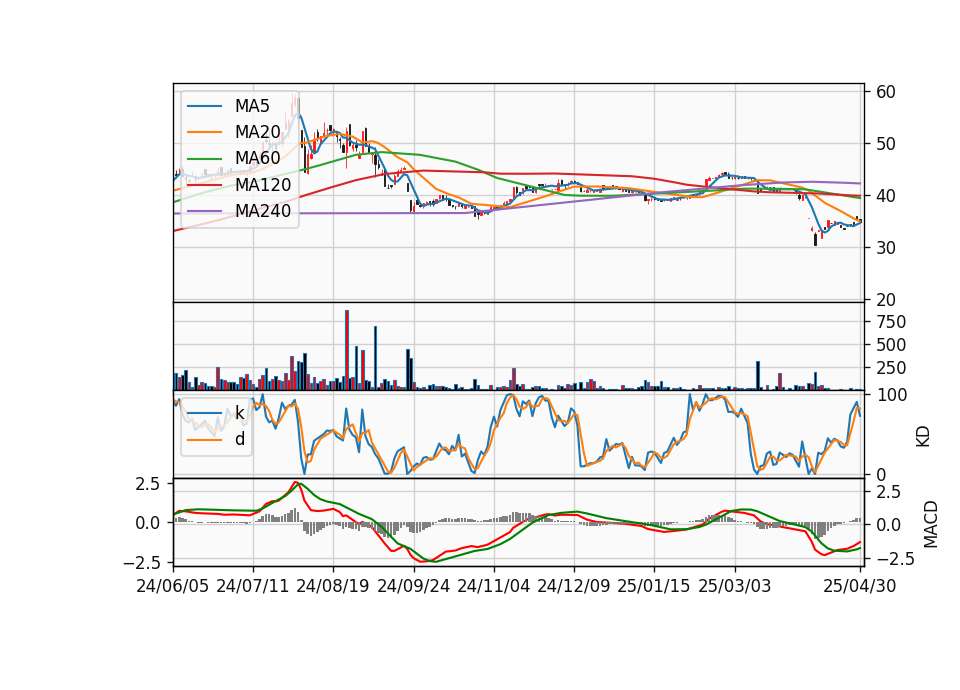Click the orange MA20 legend line

[x=204, y=132]
